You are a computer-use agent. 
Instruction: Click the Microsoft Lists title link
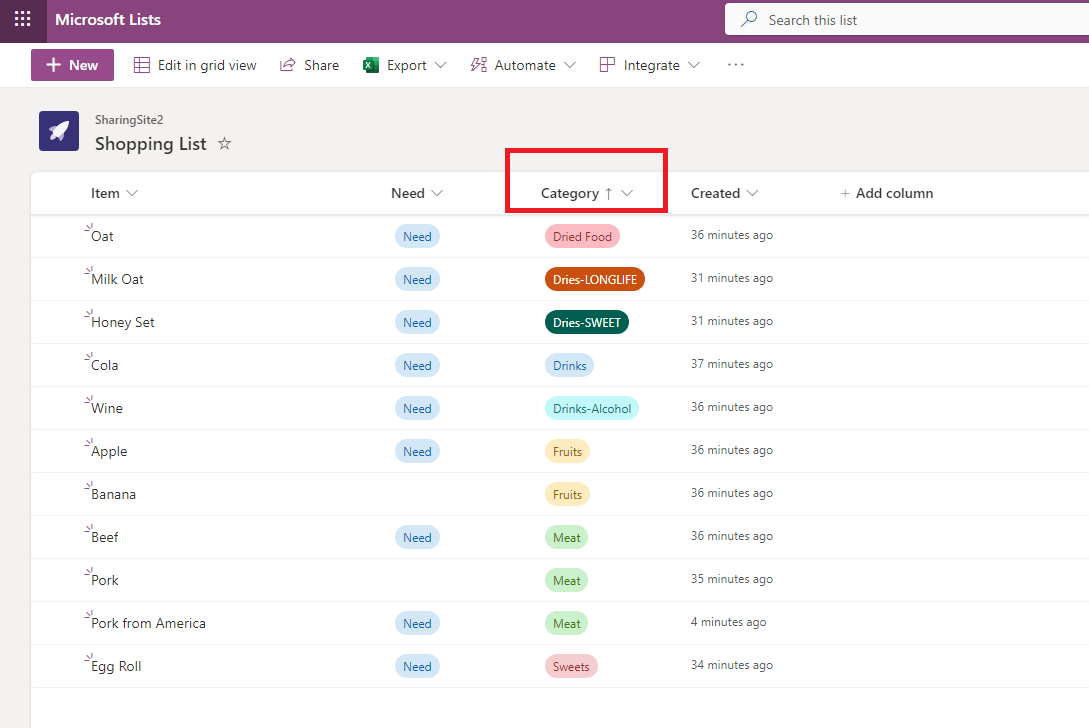(108, 19)
